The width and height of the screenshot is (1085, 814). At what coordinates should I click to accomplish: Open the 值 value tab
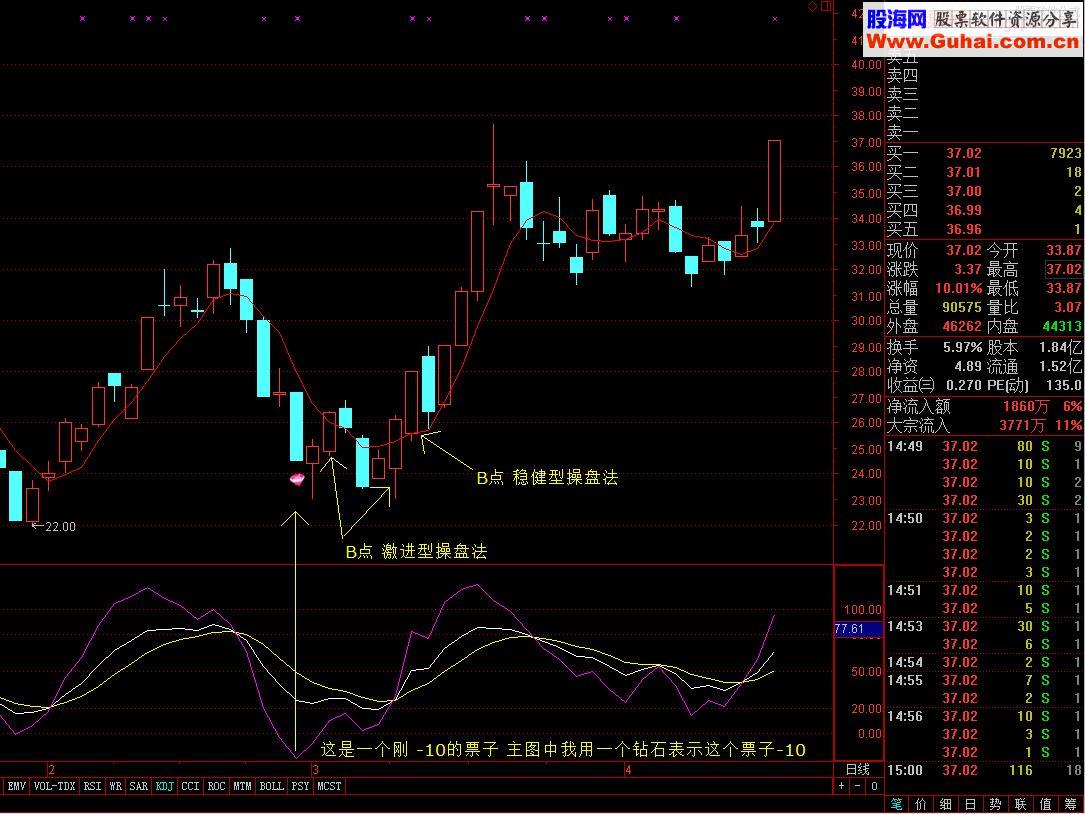[x=1046, y=804]
